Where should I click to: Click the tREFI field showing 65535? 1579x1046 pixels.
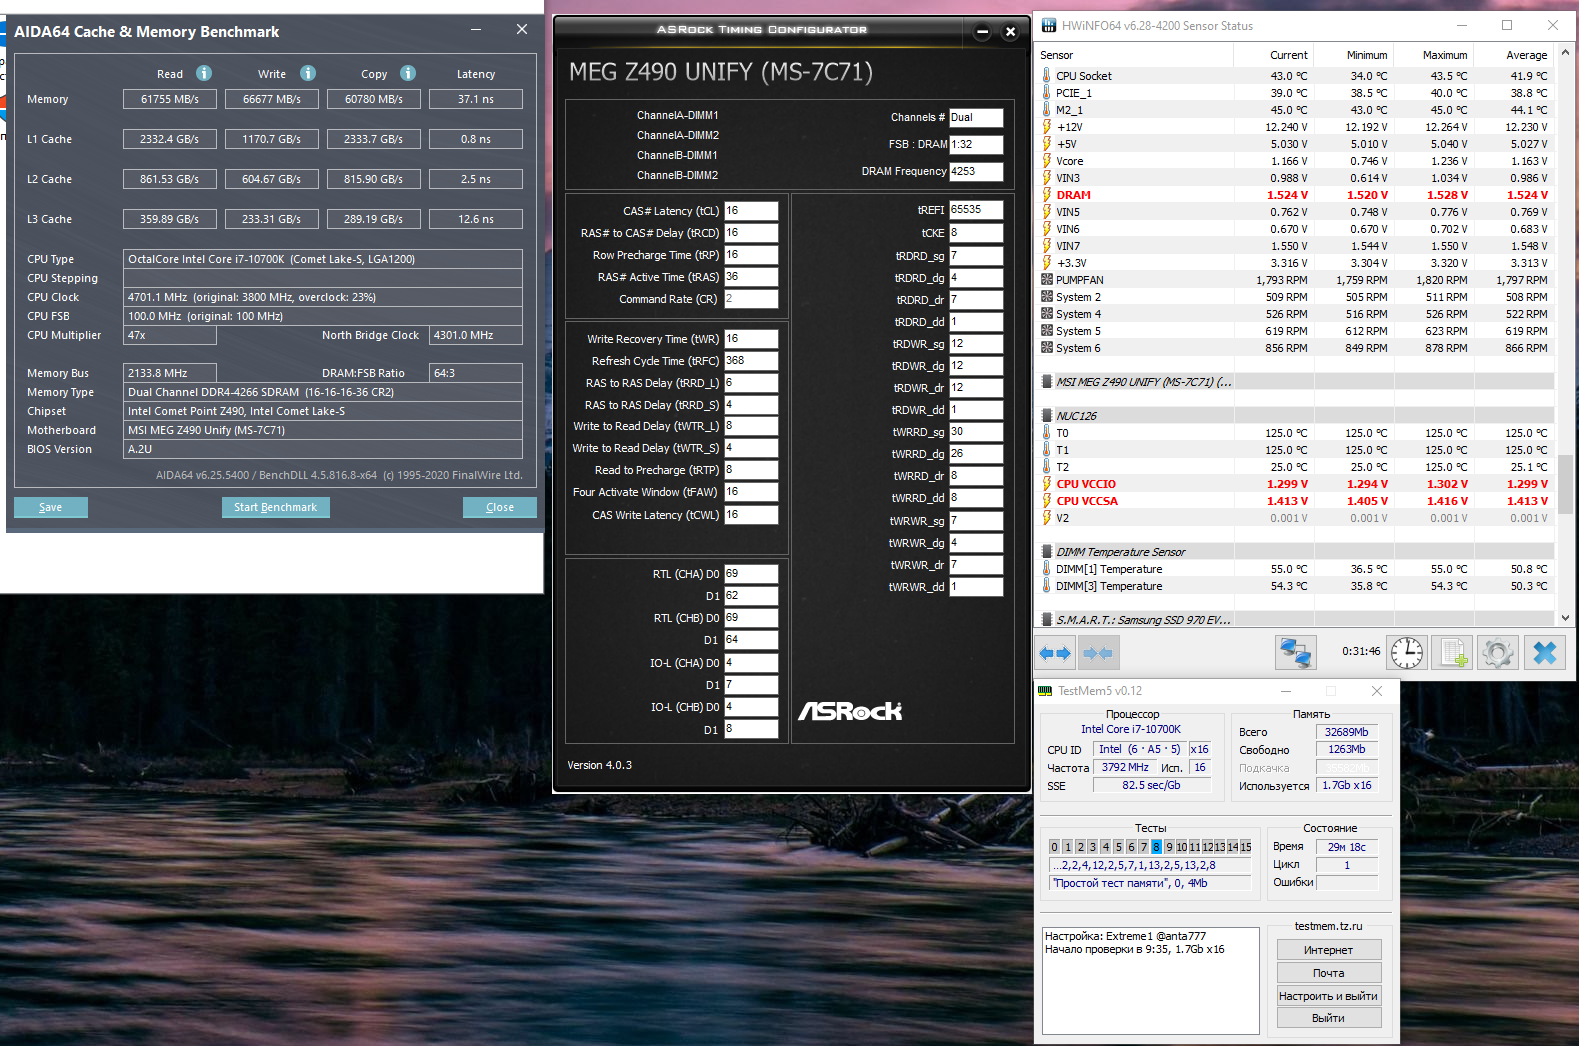[976, 210]
